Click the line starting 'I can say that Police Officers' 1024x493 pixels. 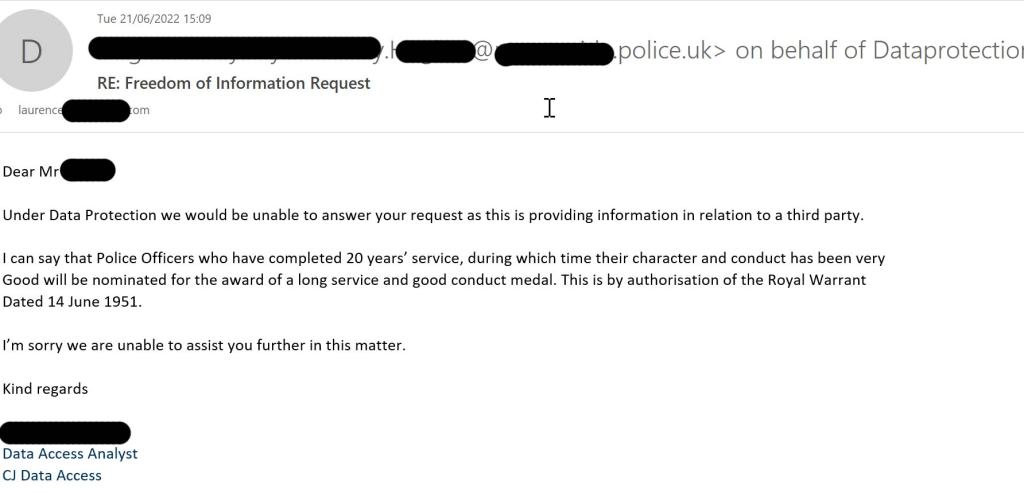[x=443, y=258]
